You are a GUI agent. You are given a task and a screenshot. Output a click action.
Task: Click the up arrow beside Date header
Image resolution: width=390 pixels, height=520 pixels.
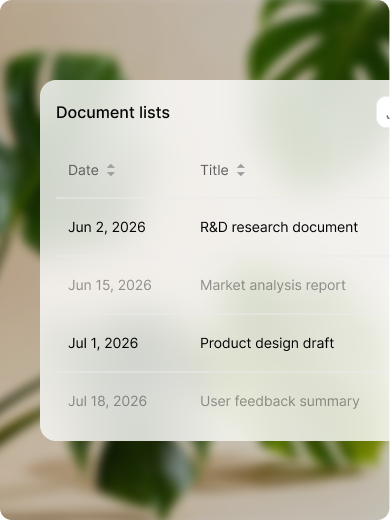(x=111, y=167)
